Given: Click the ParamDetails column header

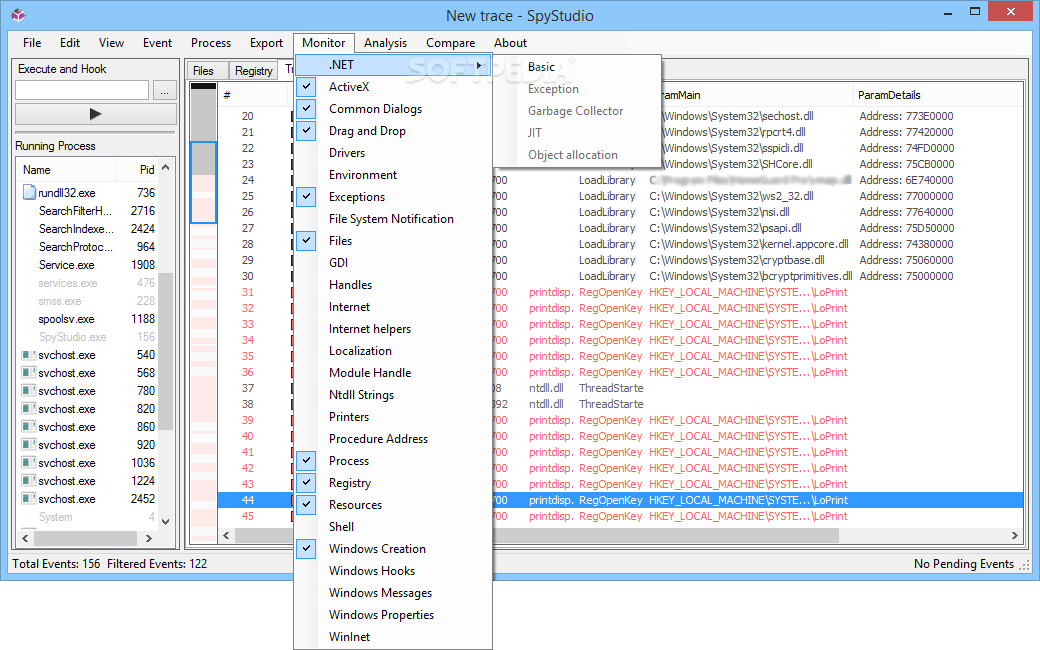Looking at the screenshot, I should coord(889,95).
